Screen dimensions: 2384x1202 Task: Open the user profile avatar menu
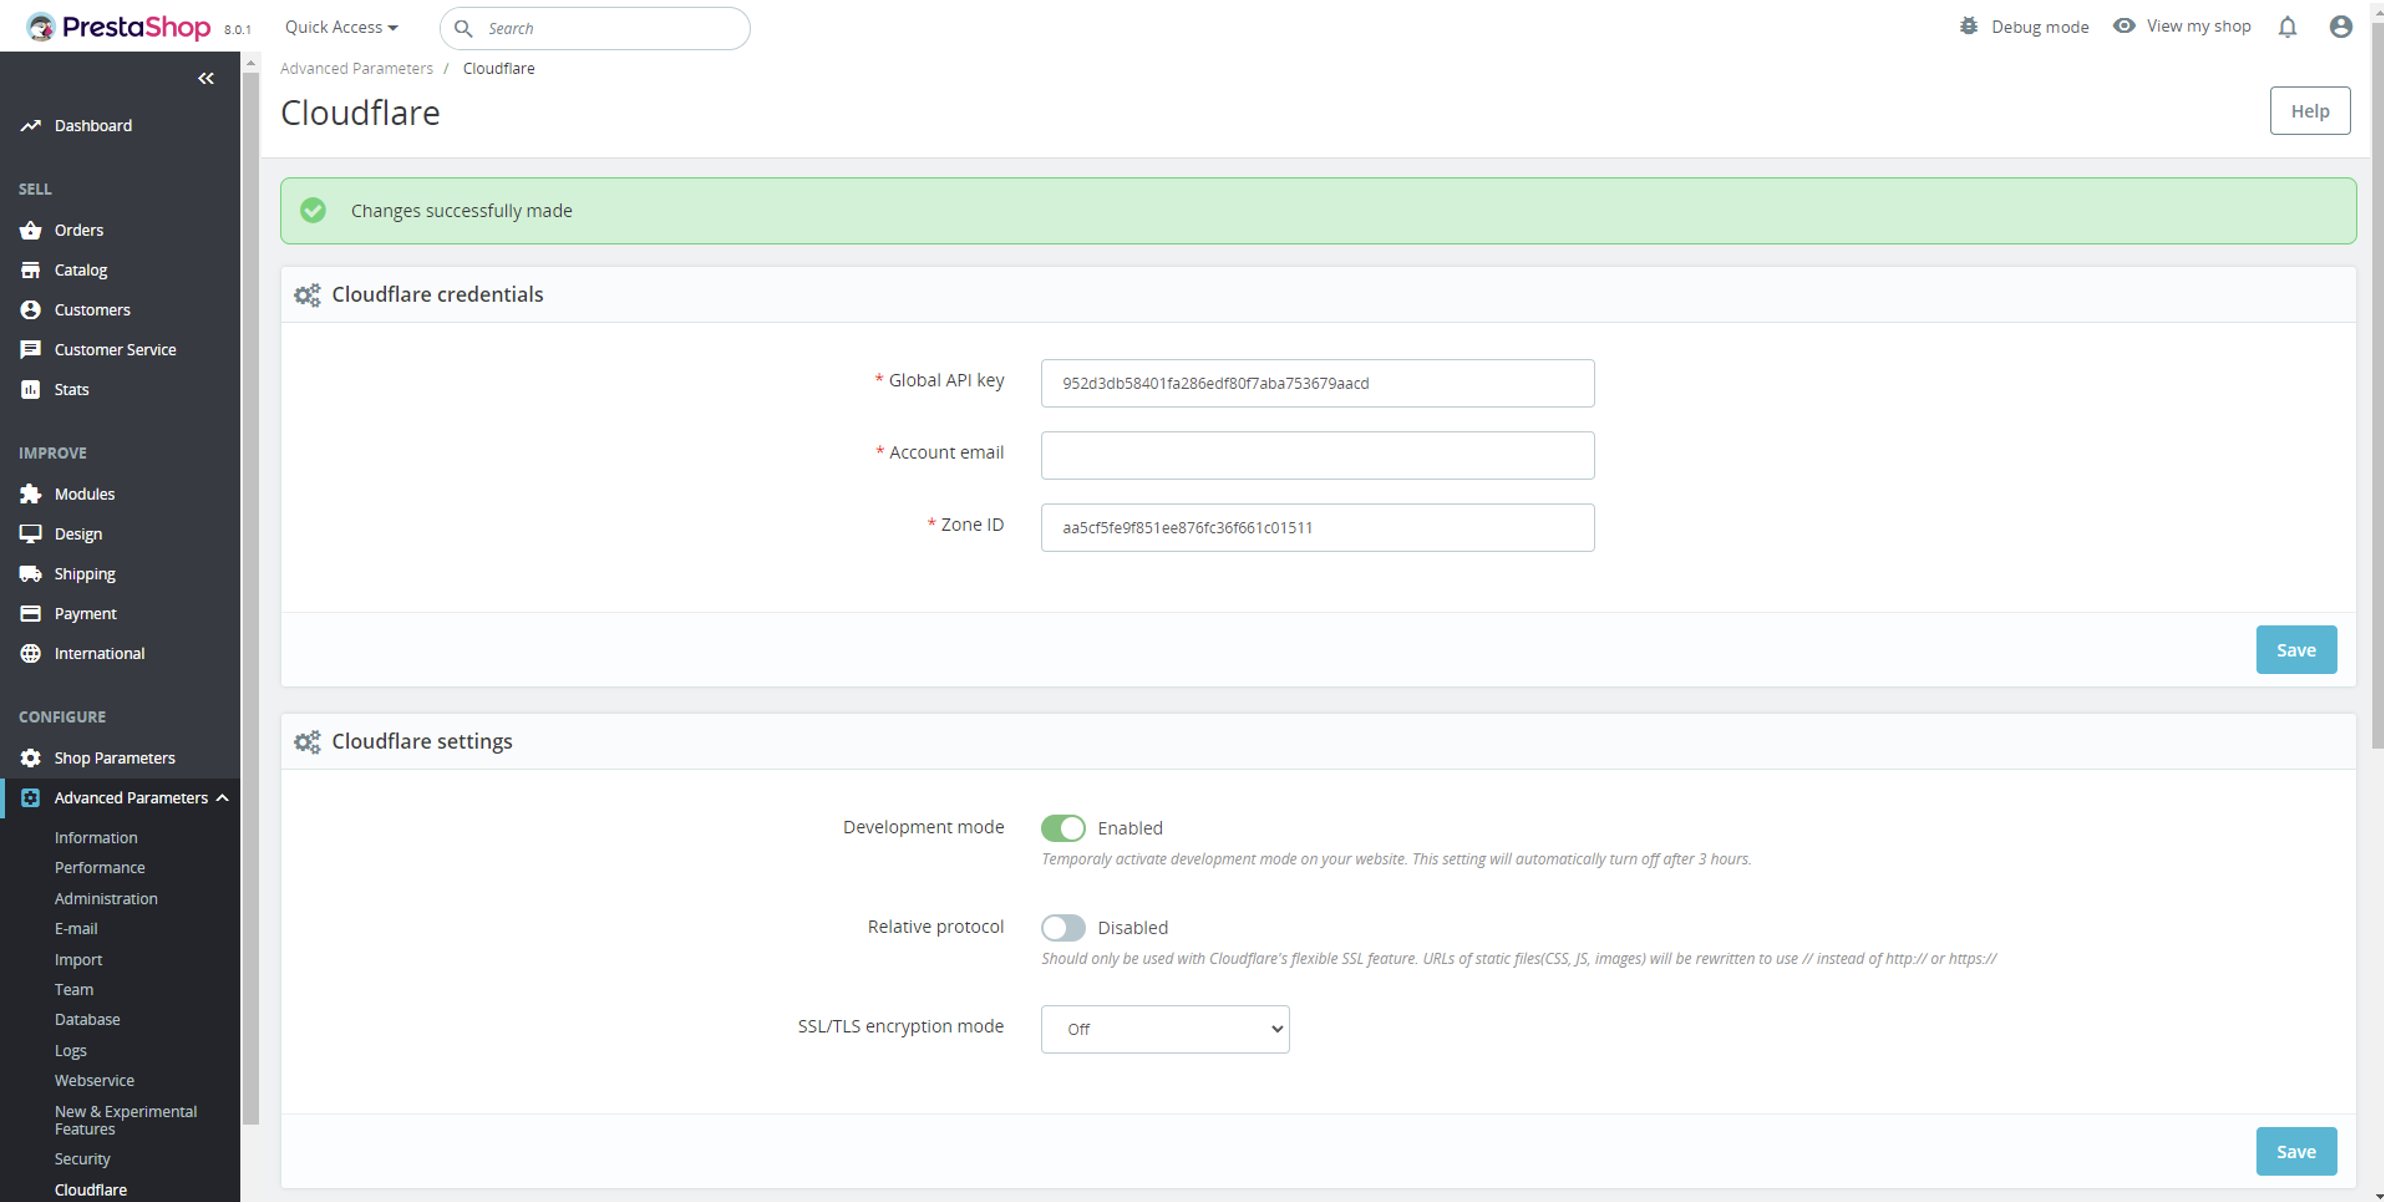(x=2341, y=27)
